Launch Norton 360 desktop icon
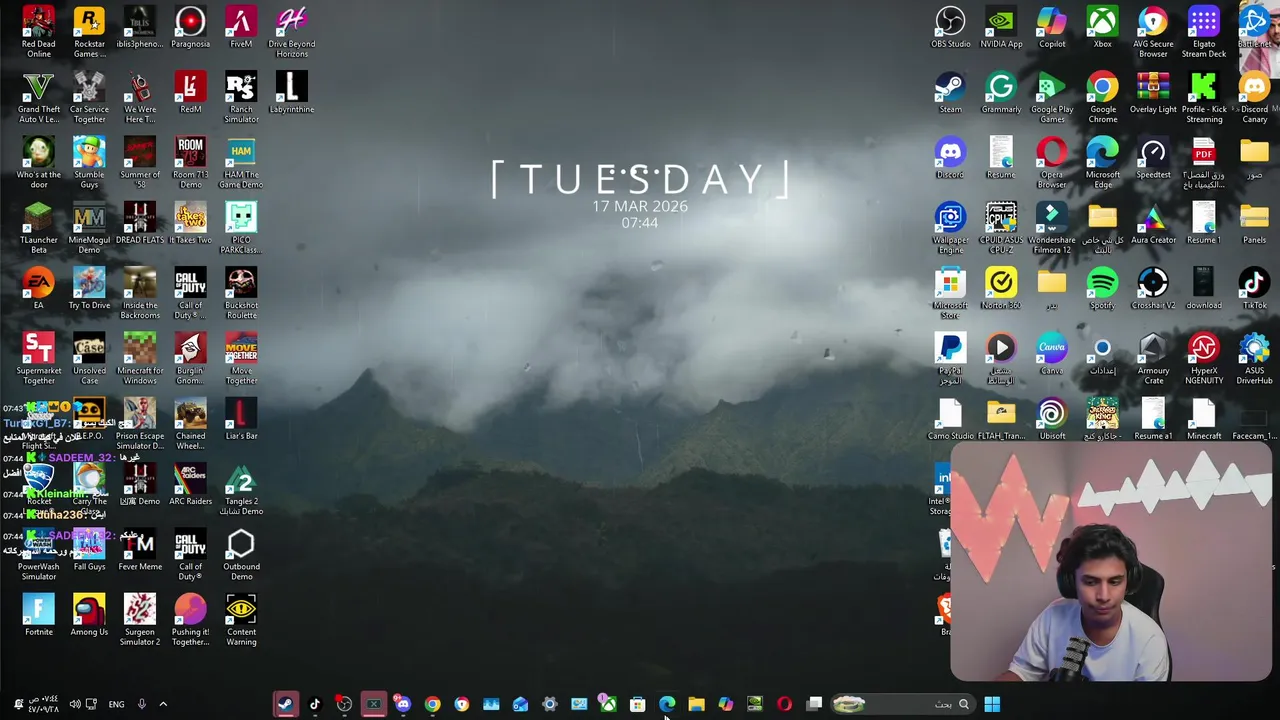 pos(1001,289)
